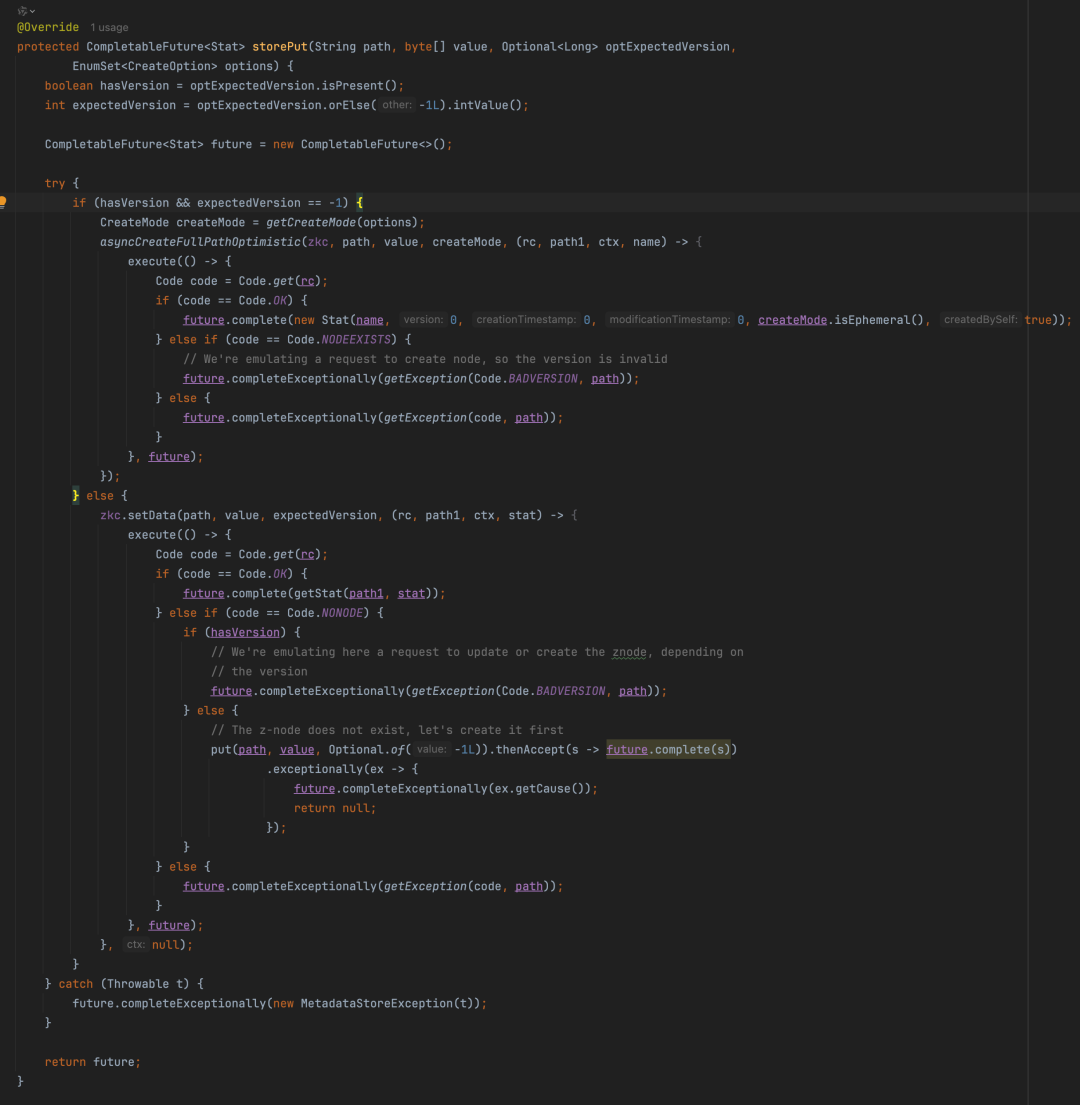Click the try keyword
Image resolution: width=1080 pixels, height=1105 pixels.
click(x=55, y=183)
